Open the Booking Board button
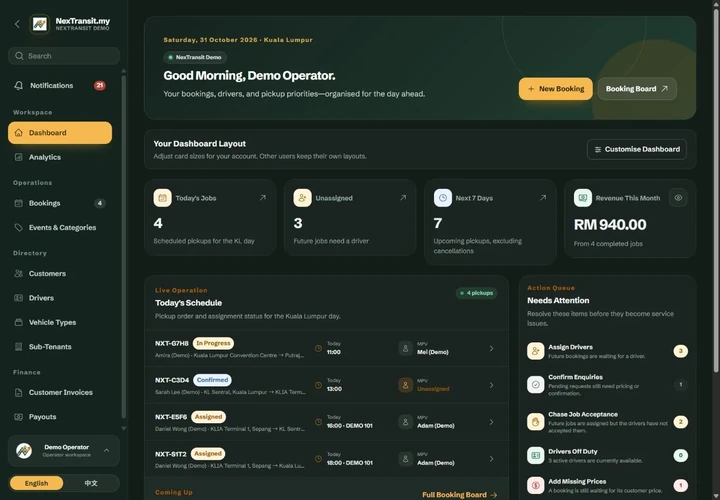The image size is (720, 500). click(x=637, y=89)
